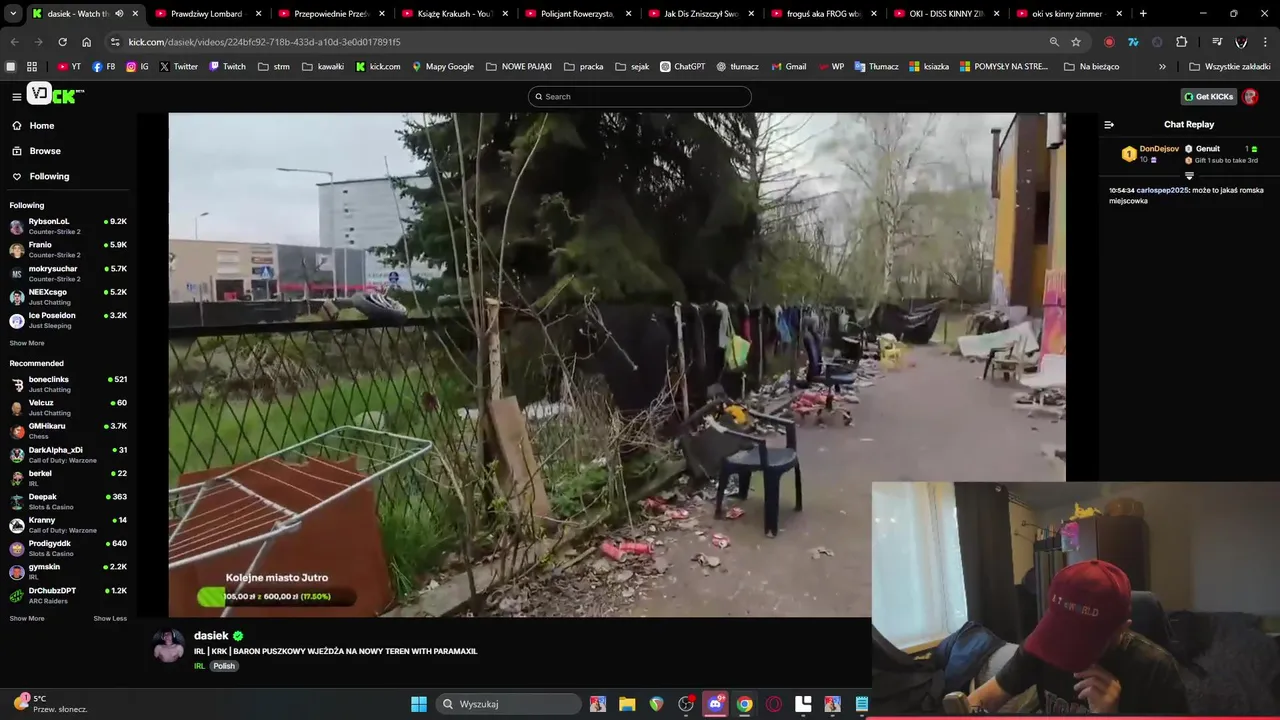
Task: Reload the page with browser refresh icon
Action: [x=62, y=42]
